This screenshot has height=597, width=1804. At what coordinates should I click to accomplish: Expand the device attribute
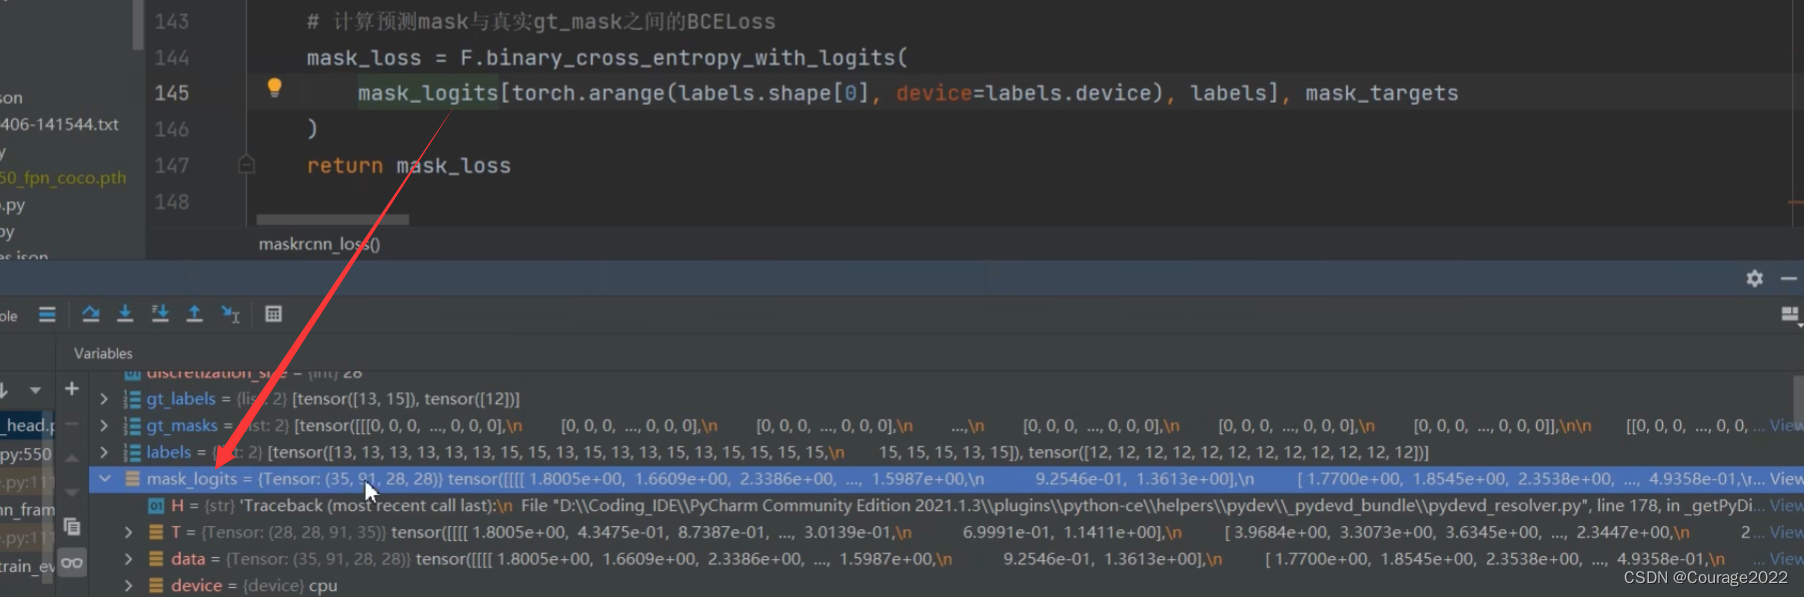point(128,585)
